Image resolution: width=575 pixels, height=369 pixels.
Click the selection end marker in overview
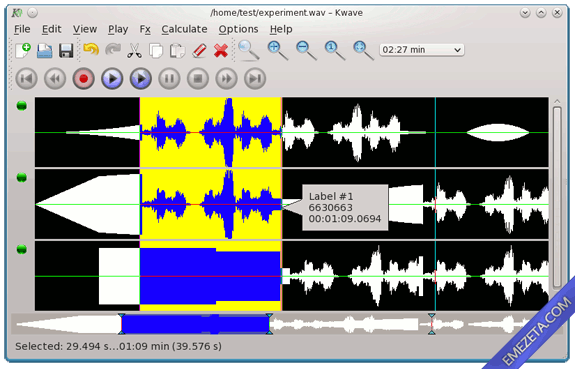(269, 324)
